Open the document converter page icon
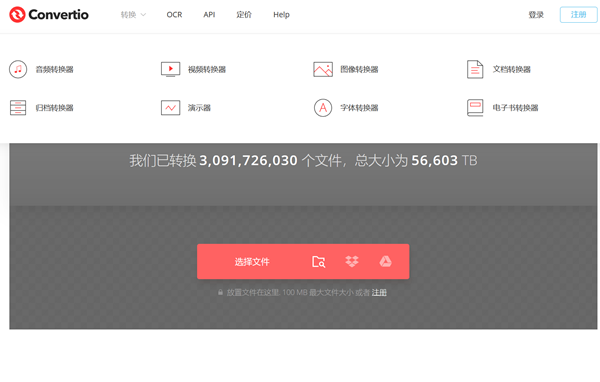Screen dimensions: 600x382 point(475,69)
